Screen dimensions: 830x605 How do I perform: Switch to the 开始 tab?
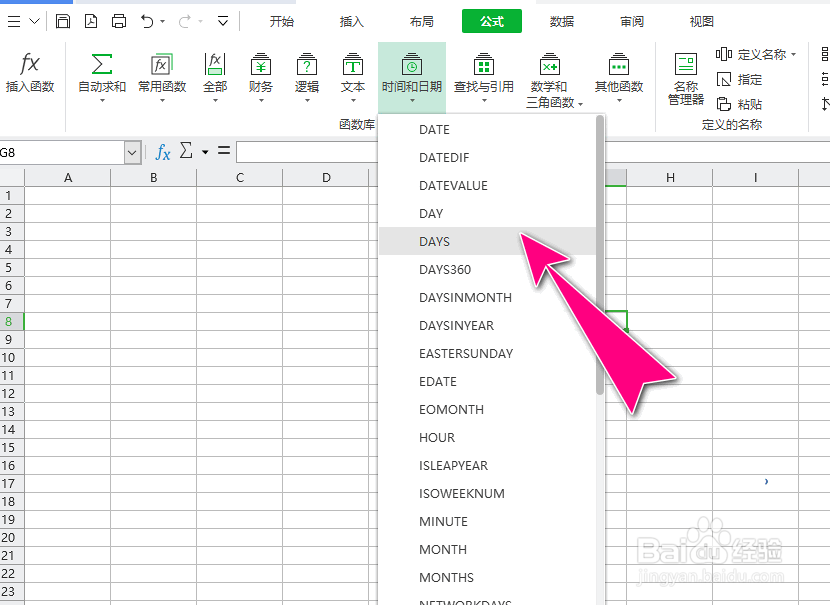281,21
